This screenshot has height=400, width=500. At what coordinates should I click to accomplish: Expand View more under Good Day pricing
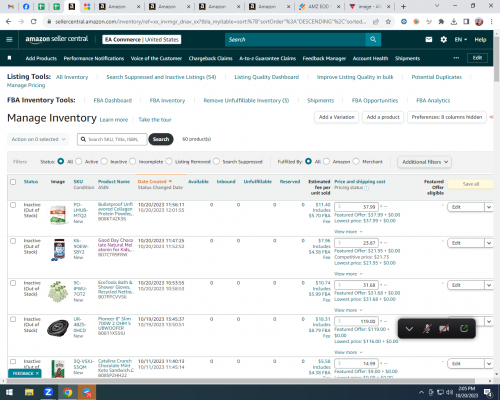348,274
